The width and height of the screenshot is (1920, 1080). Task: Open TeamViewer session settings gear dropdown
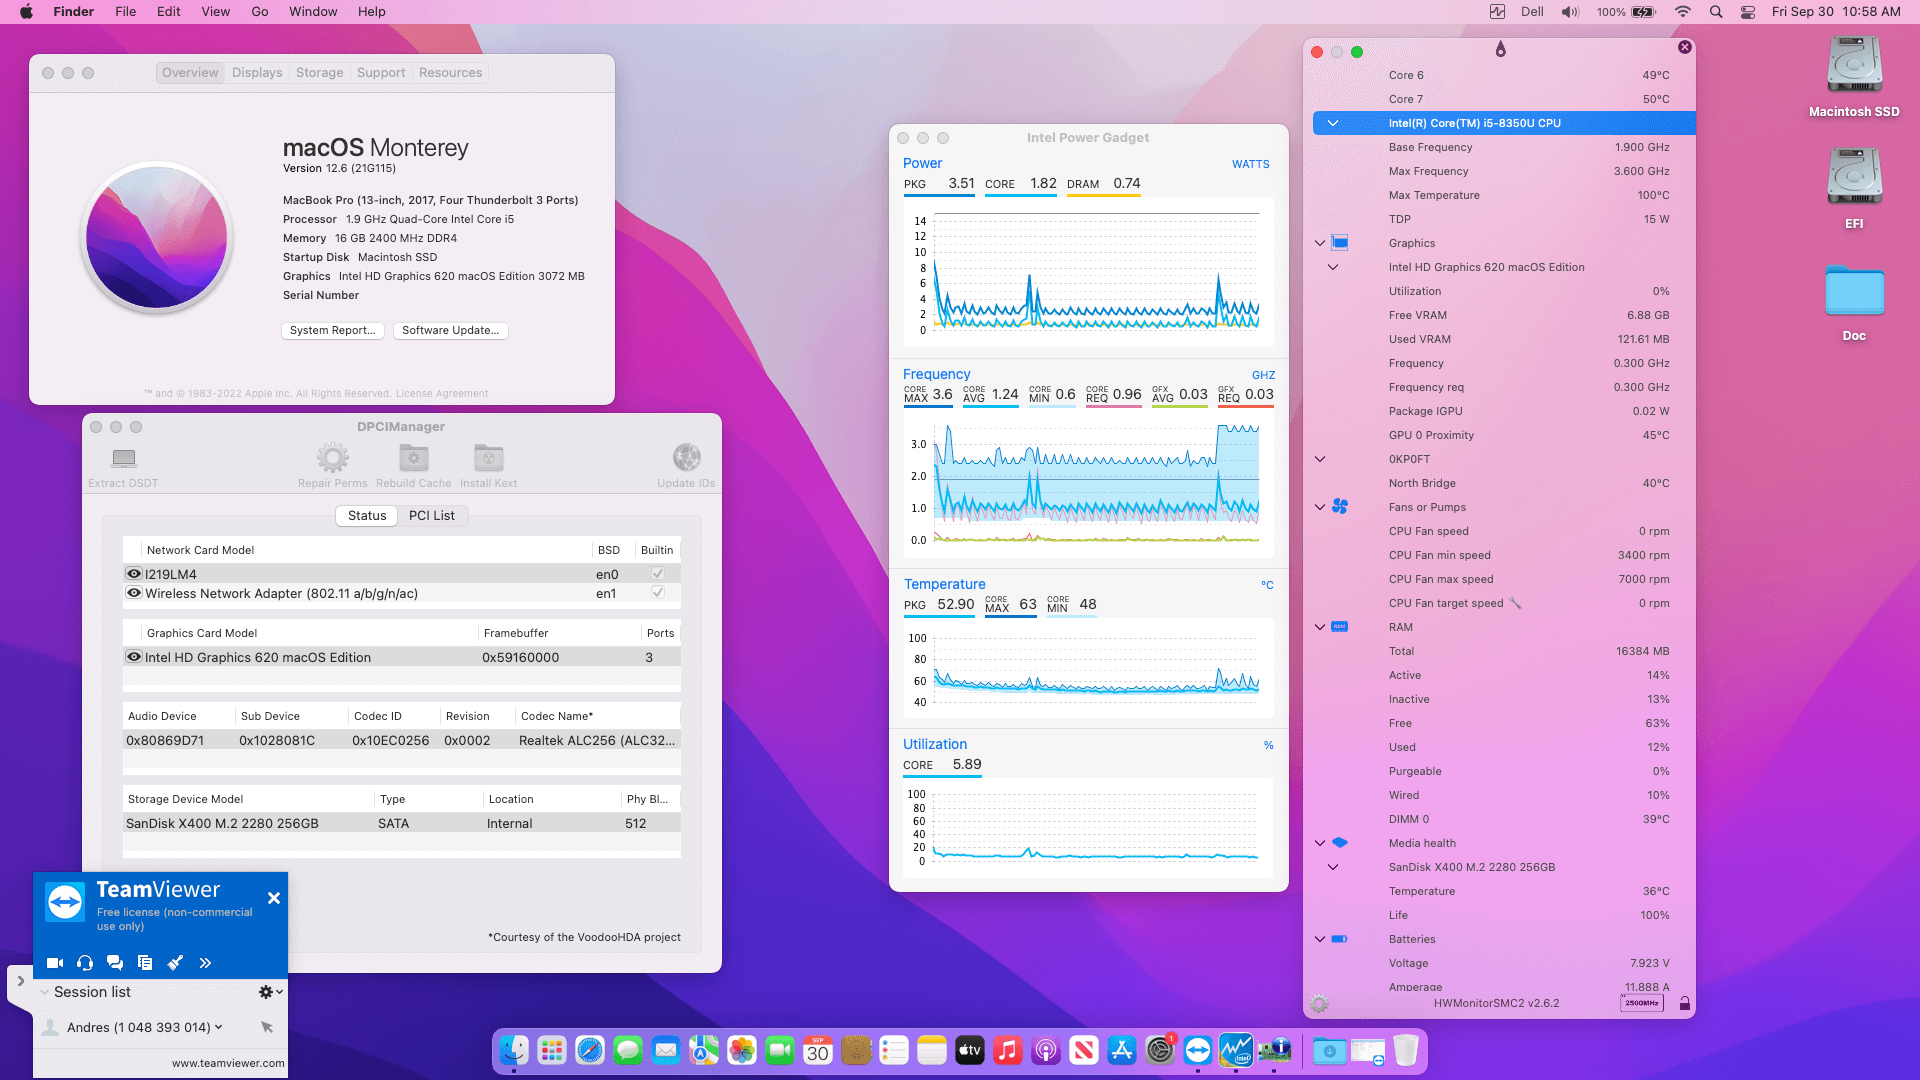point(270,992)
